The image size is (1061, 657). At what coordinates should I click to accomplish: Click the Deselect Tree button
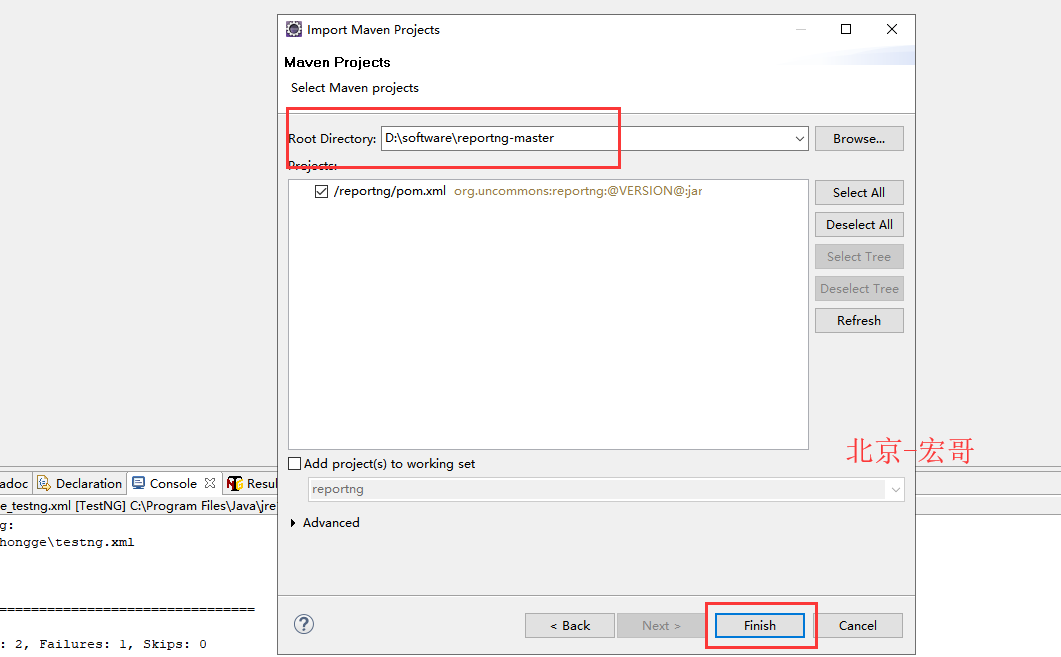coord(859,289)
